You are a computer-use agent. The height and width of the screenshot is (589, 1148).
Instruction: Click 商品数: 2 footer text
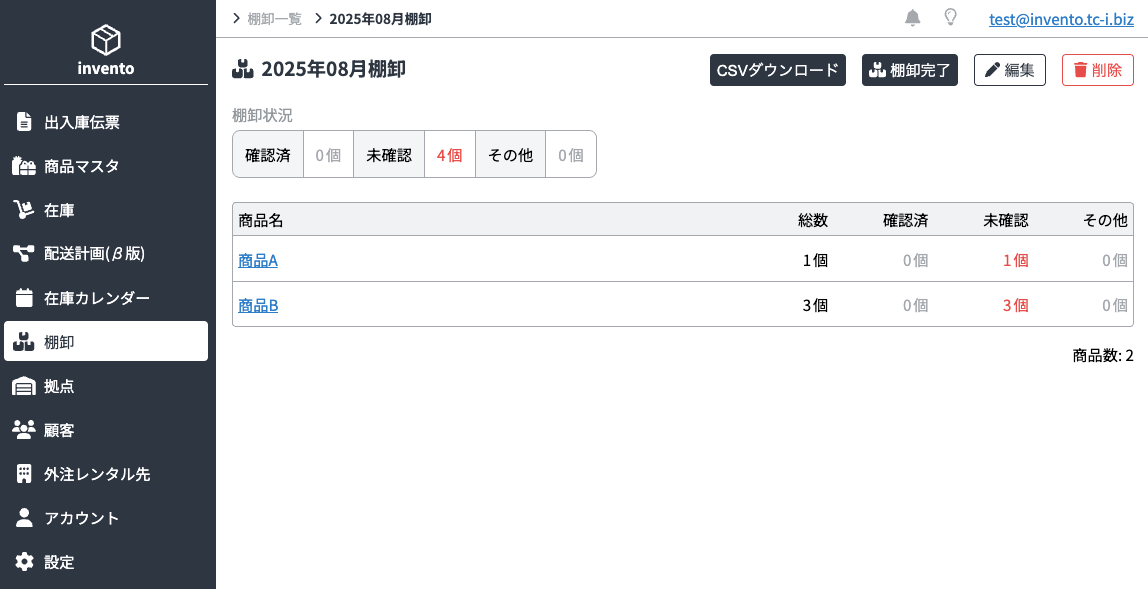[1103, 355]
